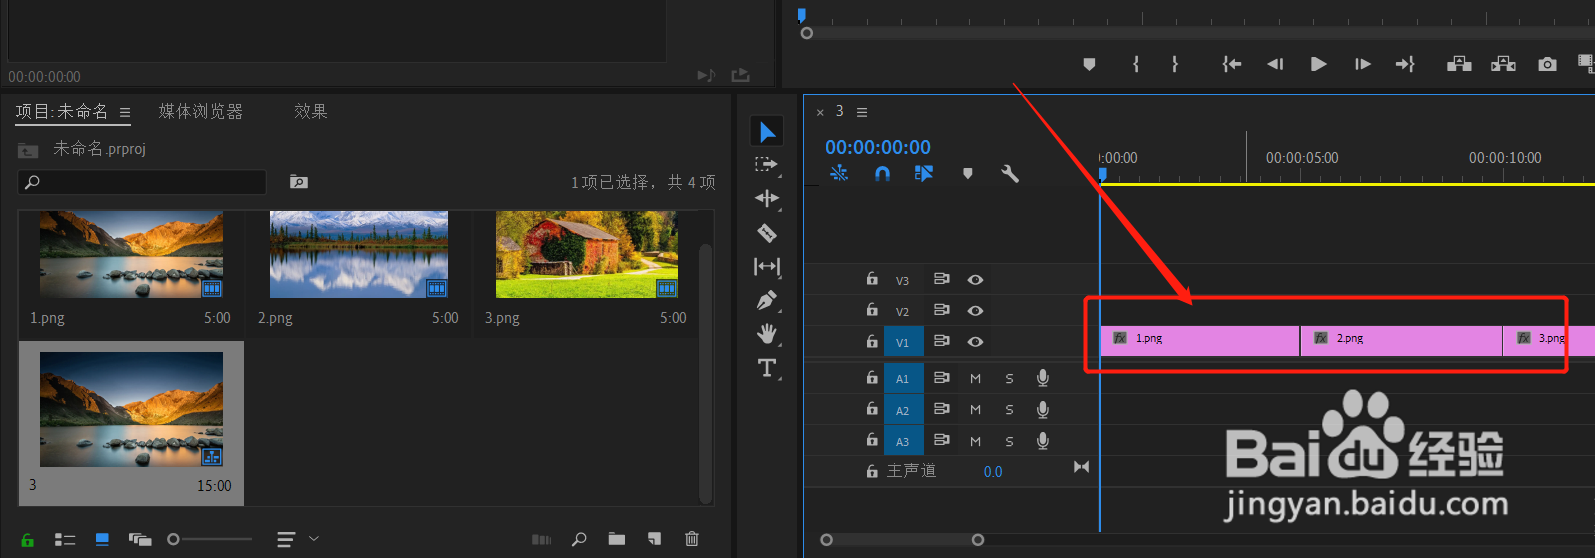Toggle lock on audio track A2
1595x558 pixels.
point(872,409)
